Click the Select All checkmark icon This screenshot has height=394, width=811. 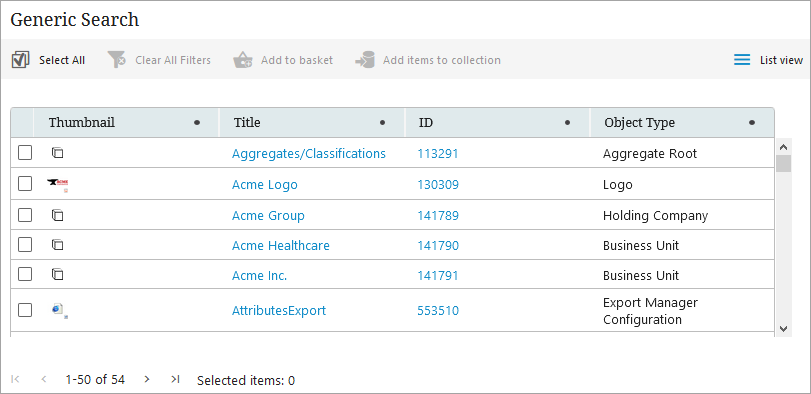pyautogui.click(x=20, y=60)
